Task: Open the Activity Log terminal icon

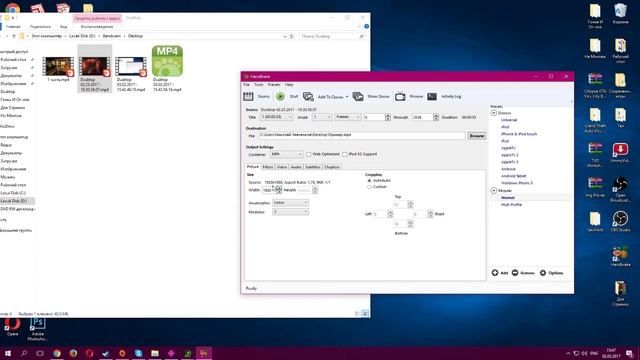Action: 432,96
